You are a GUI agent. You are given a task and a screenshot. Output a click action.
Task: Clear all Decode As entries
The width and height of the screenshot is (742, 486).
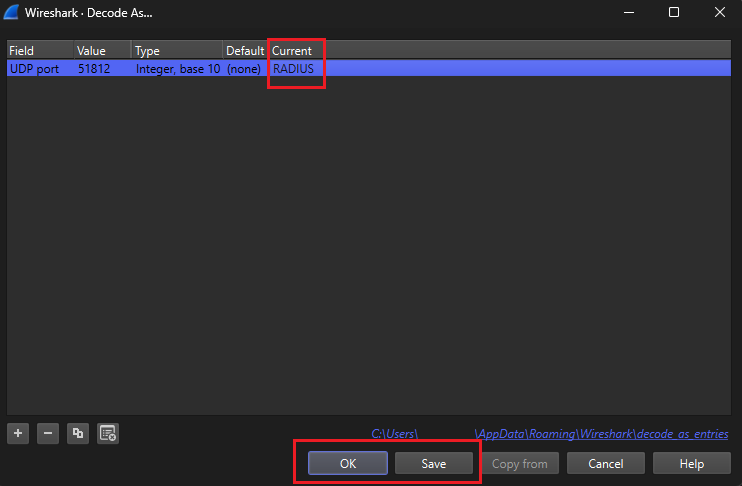pos(108,433)
